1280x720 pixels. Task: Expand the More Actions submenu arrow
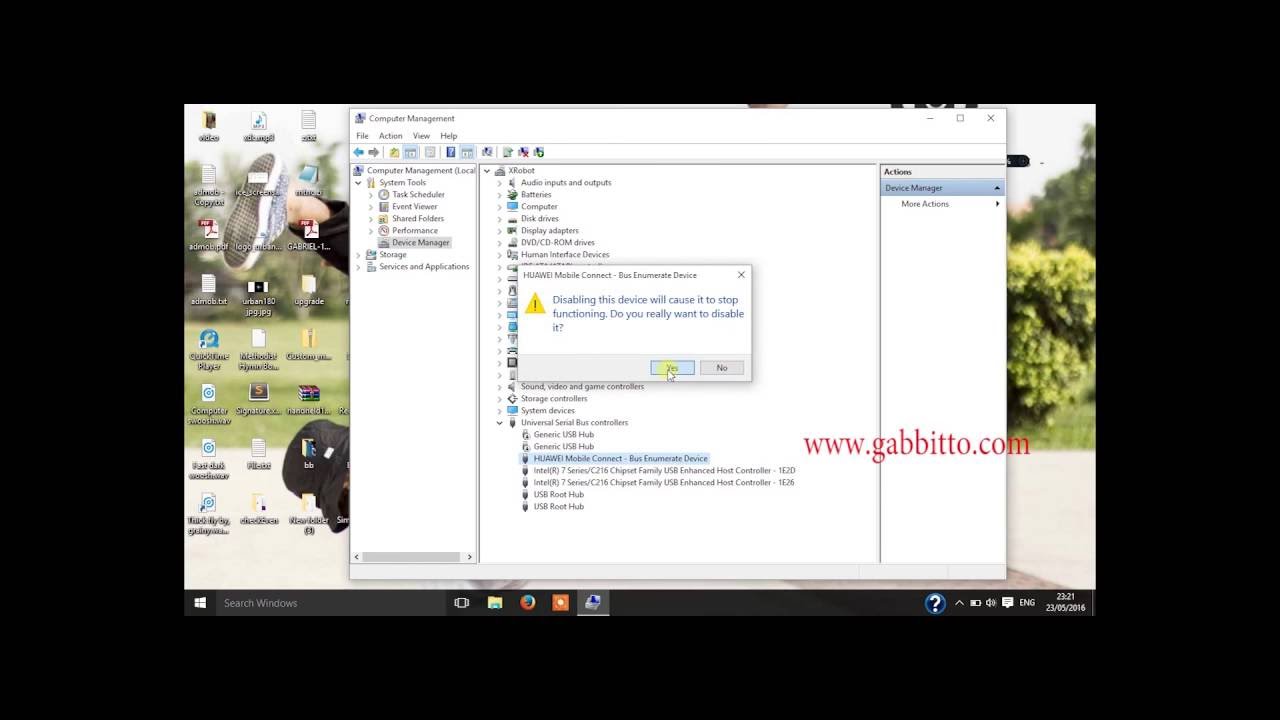tap(997, 204)
